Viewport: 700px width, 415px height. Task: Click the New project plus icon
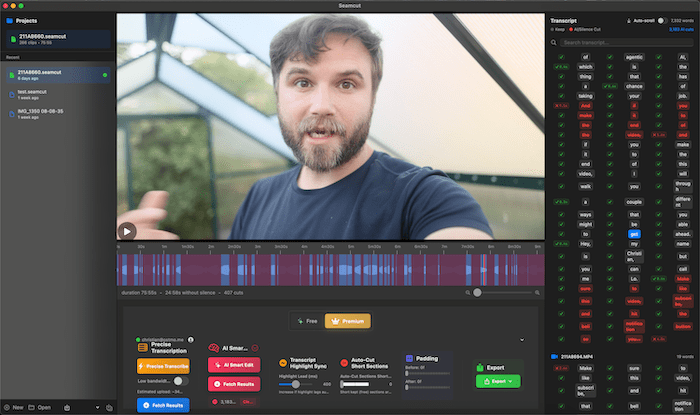coord(8,407)
